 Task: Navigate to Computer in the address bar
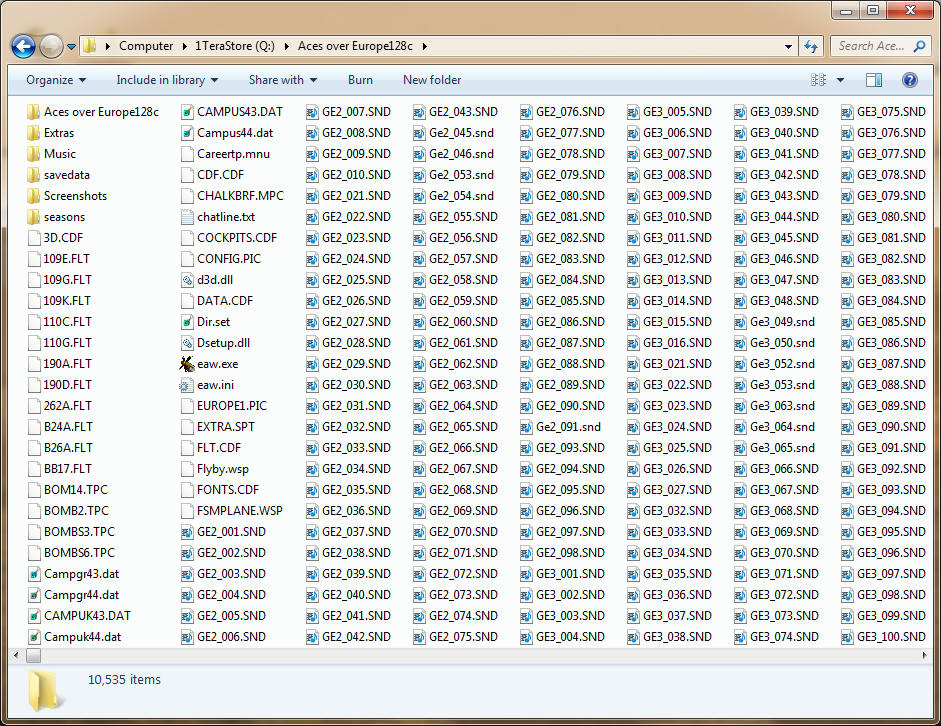click(146, 46)
